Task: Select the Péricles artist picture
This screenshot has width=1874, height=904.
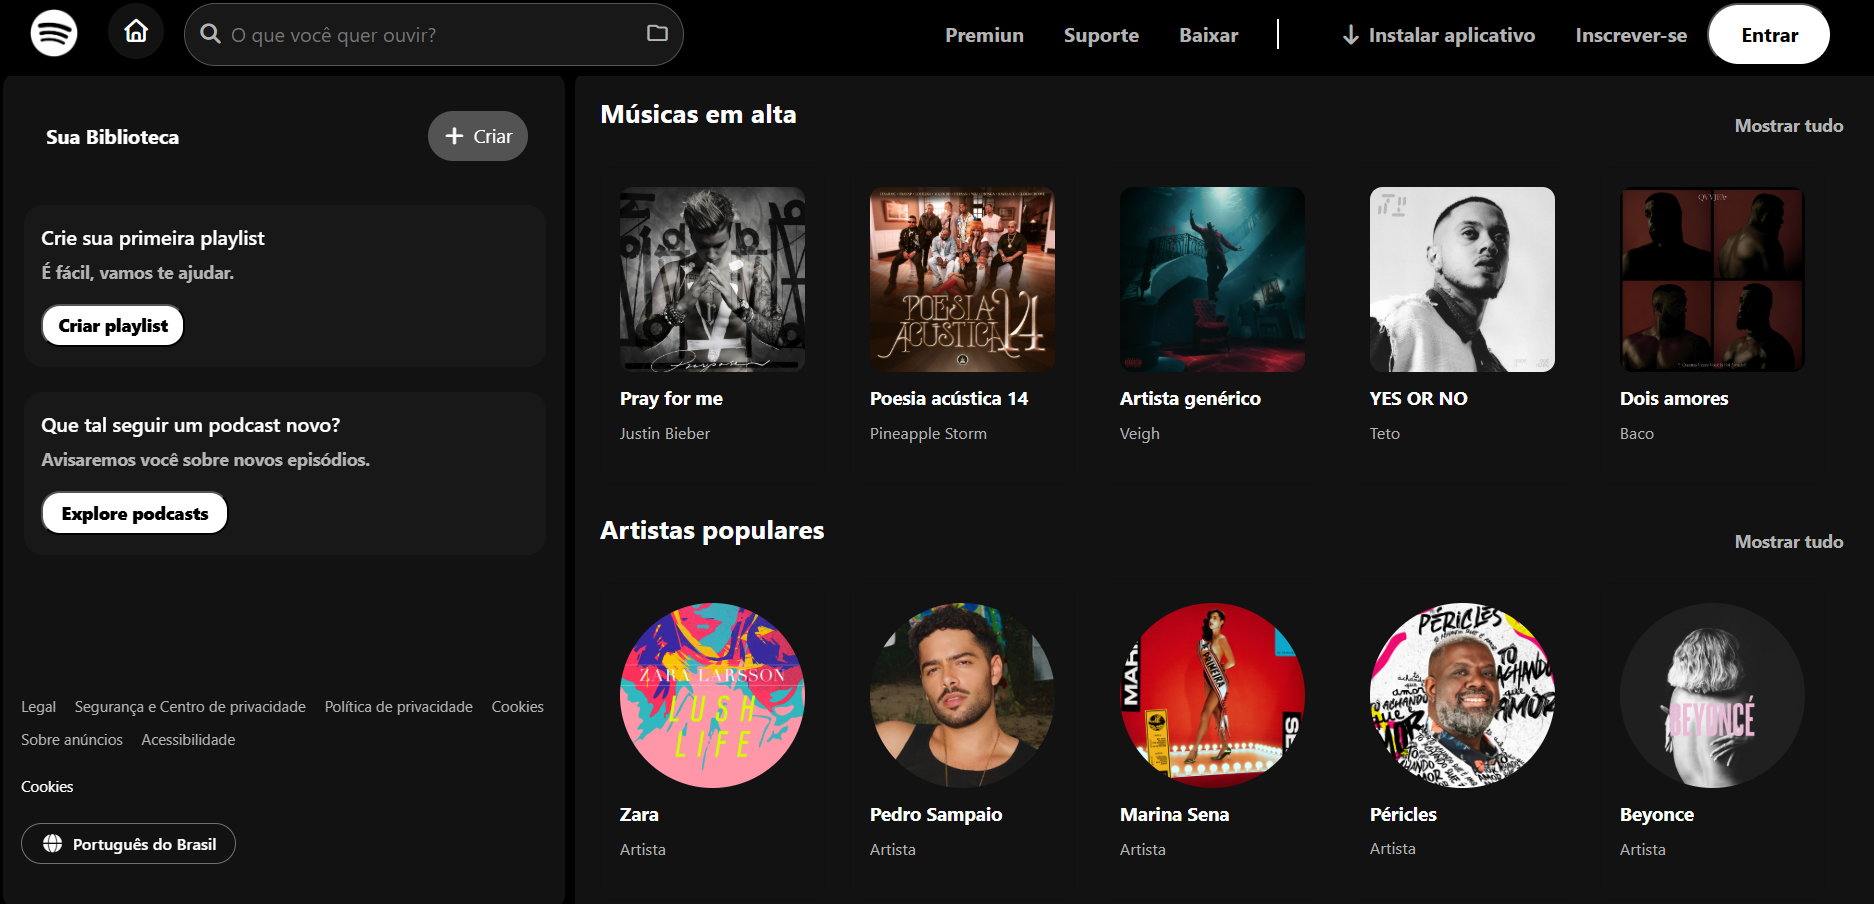Action: [x=1462, y=695]
